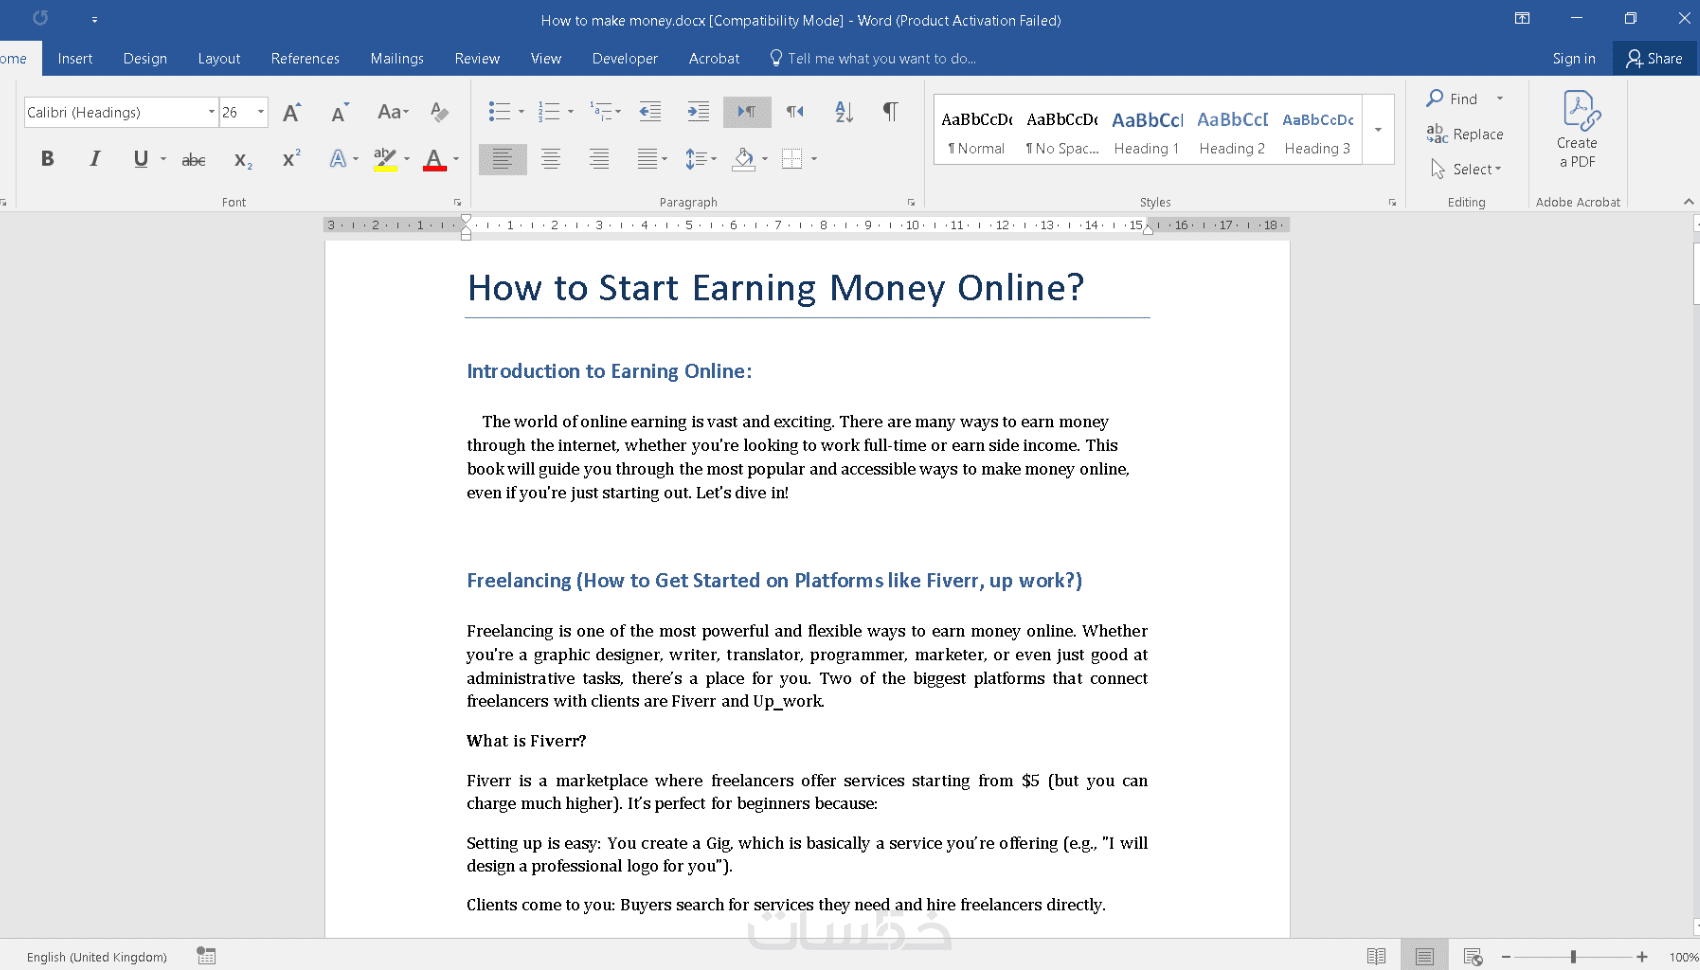The width and height of the screenshot is (1700, 970).
Task: Apply red font colour
Action: click(x=434, y=159)
